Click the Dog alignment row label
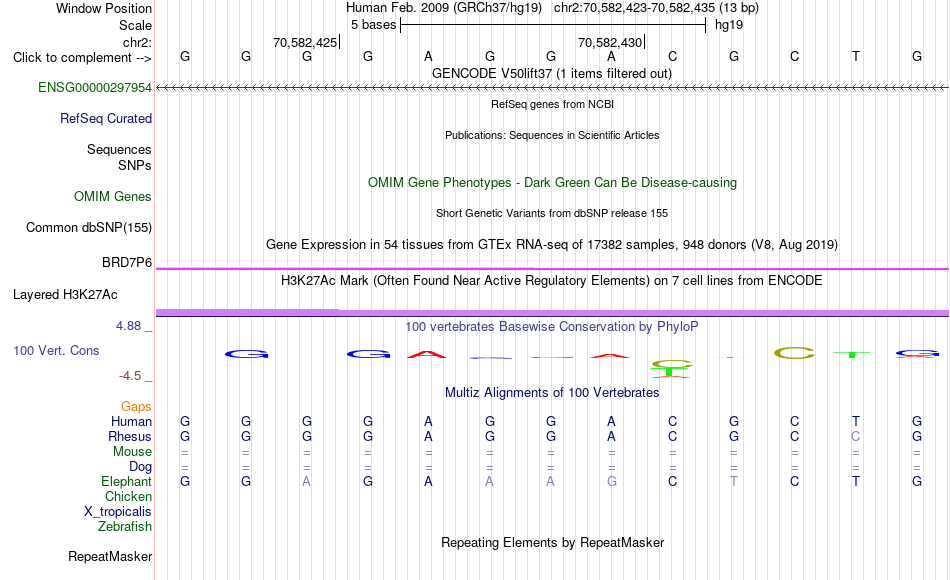The image size is (950, 580). [140, 467]
